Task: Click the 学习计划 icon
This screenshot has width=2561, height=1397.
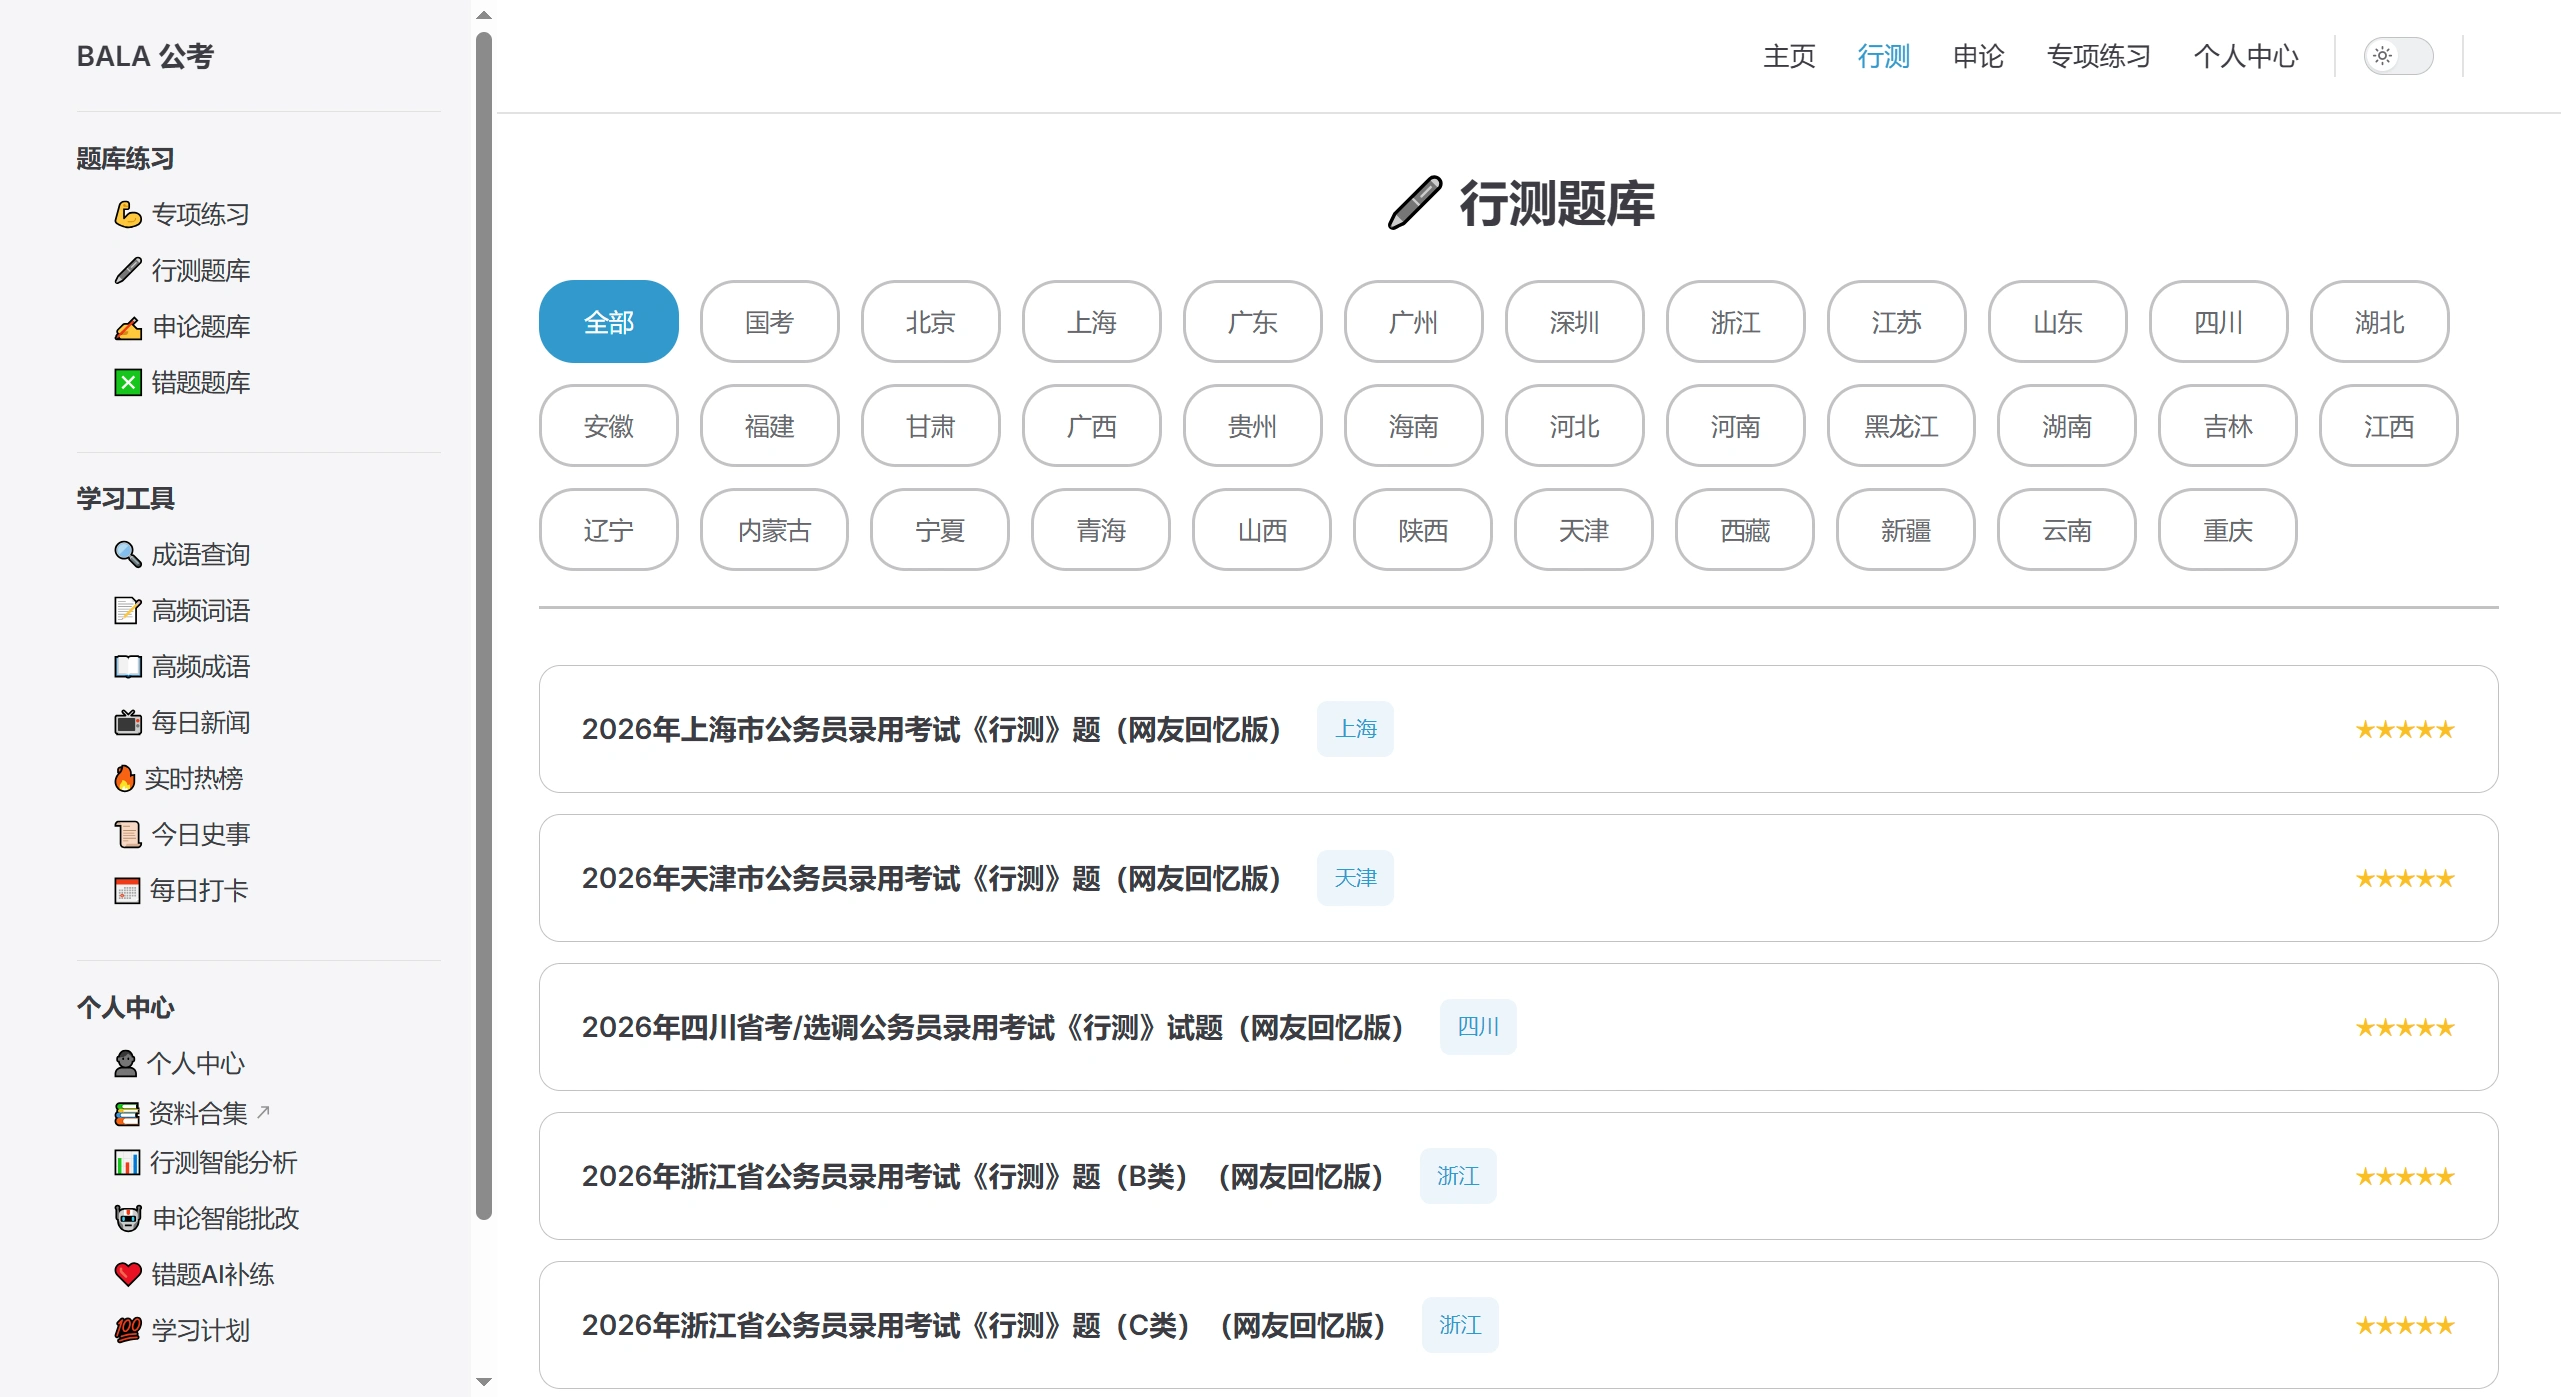Action: [127, 1330]
